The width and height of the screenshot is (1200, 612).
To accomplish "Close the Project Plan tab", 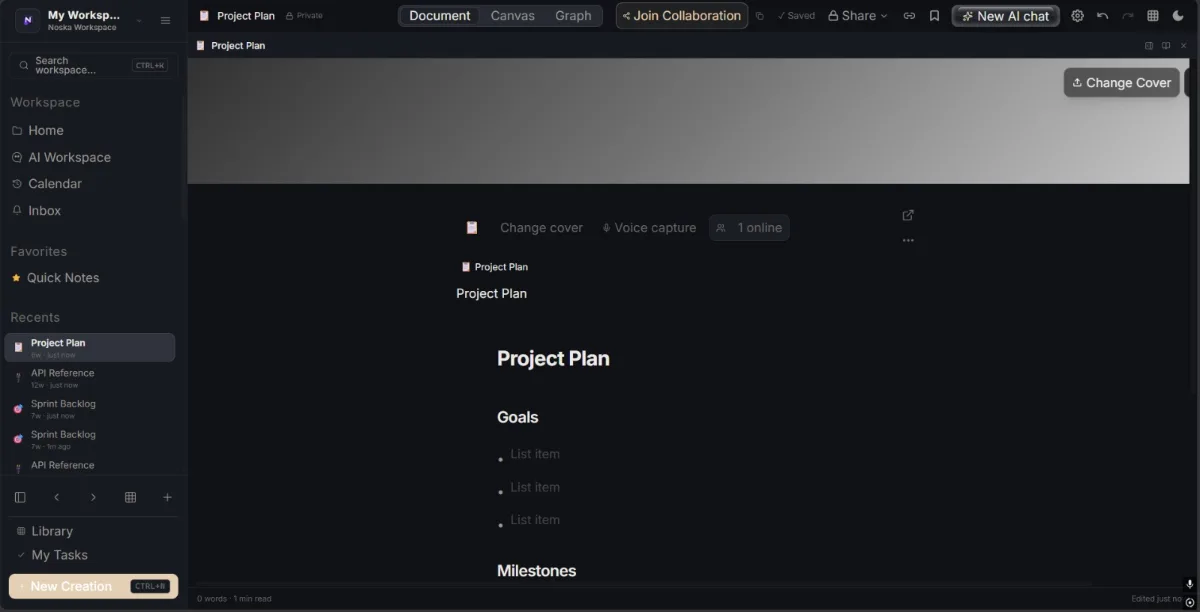I will (x=1183, y=46).
